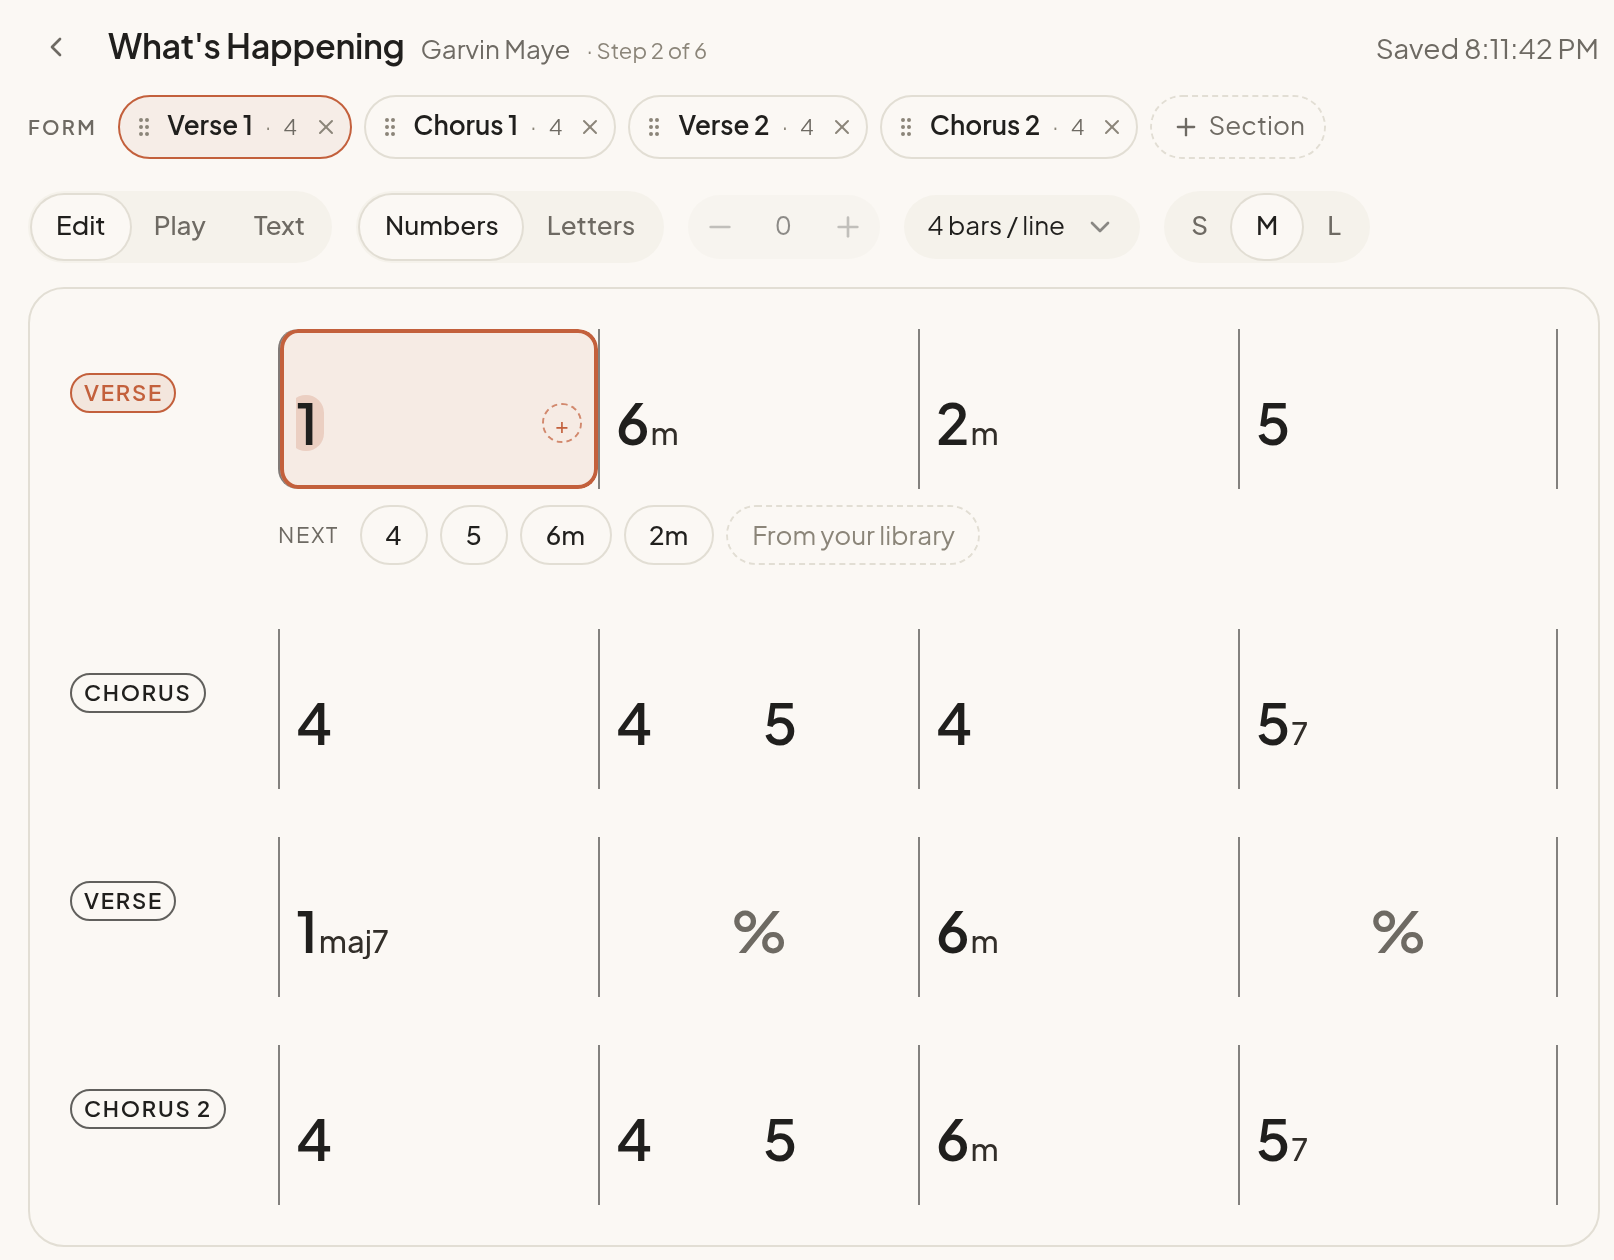
Task: Show chords as Numbers
Action: pyautogui.click(x=442, y=227)
